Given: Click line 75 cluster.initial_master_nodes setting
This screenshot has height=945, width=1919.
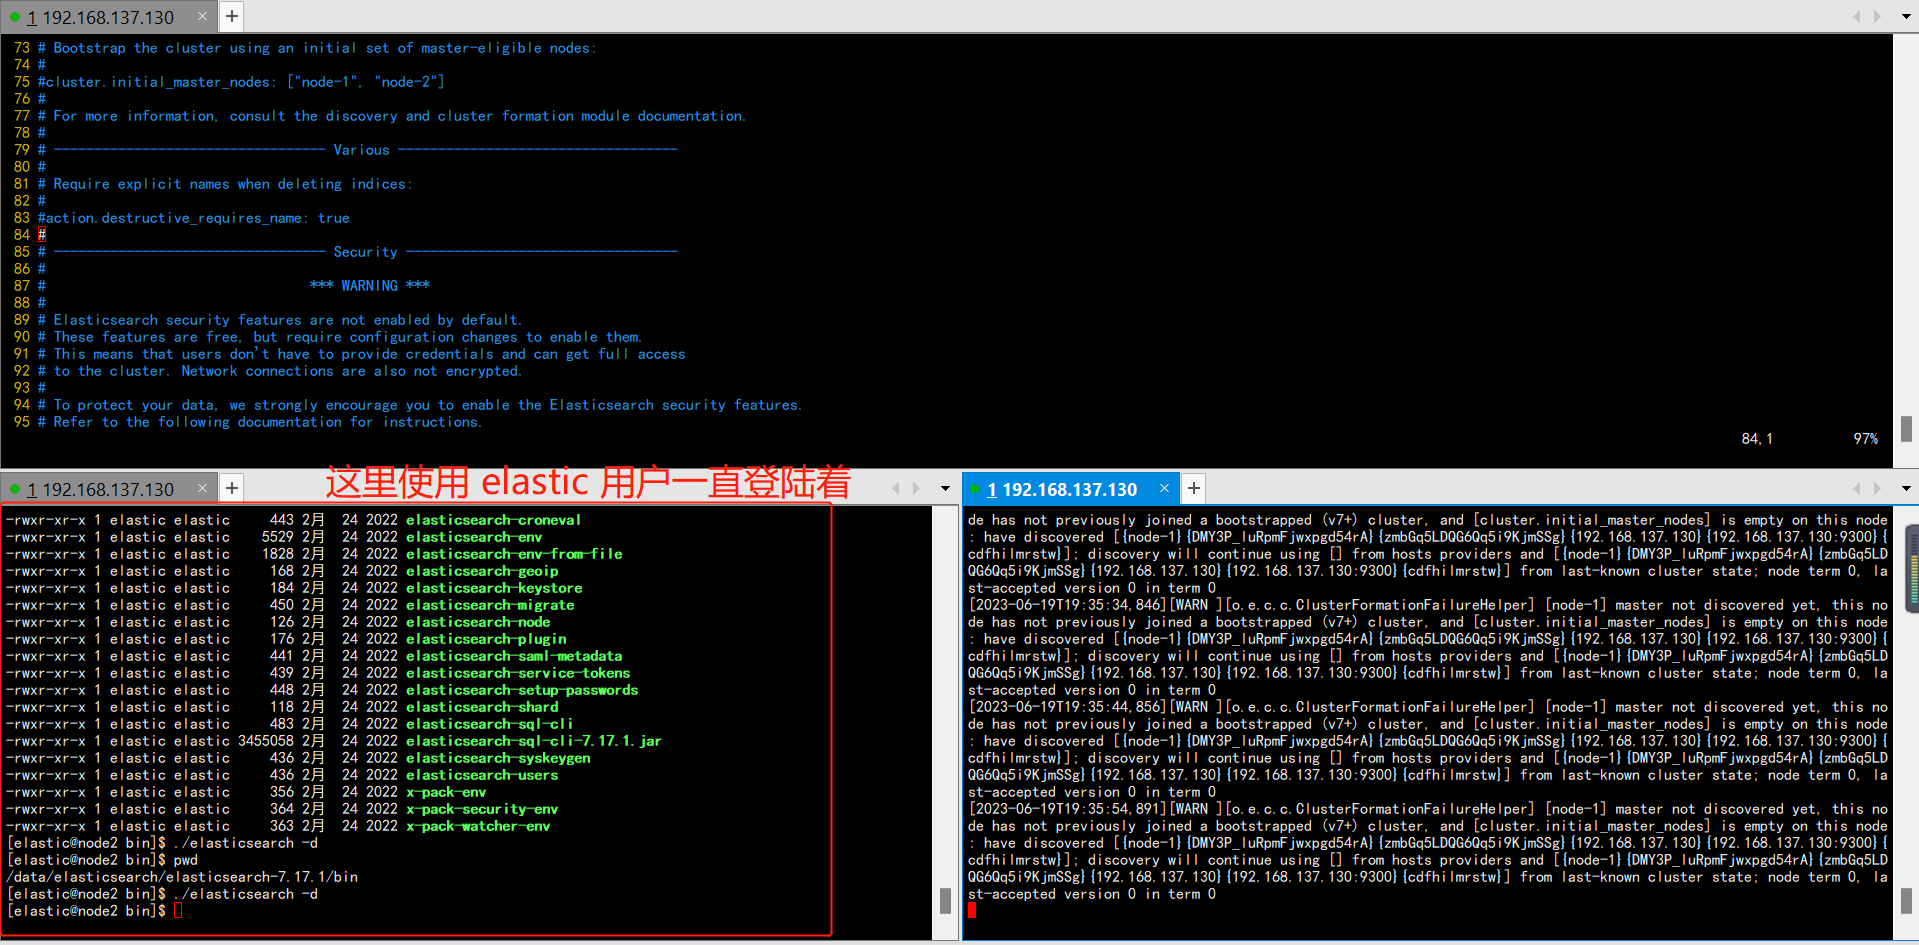Looking at the screenshot, I should [x=241, y=82].
